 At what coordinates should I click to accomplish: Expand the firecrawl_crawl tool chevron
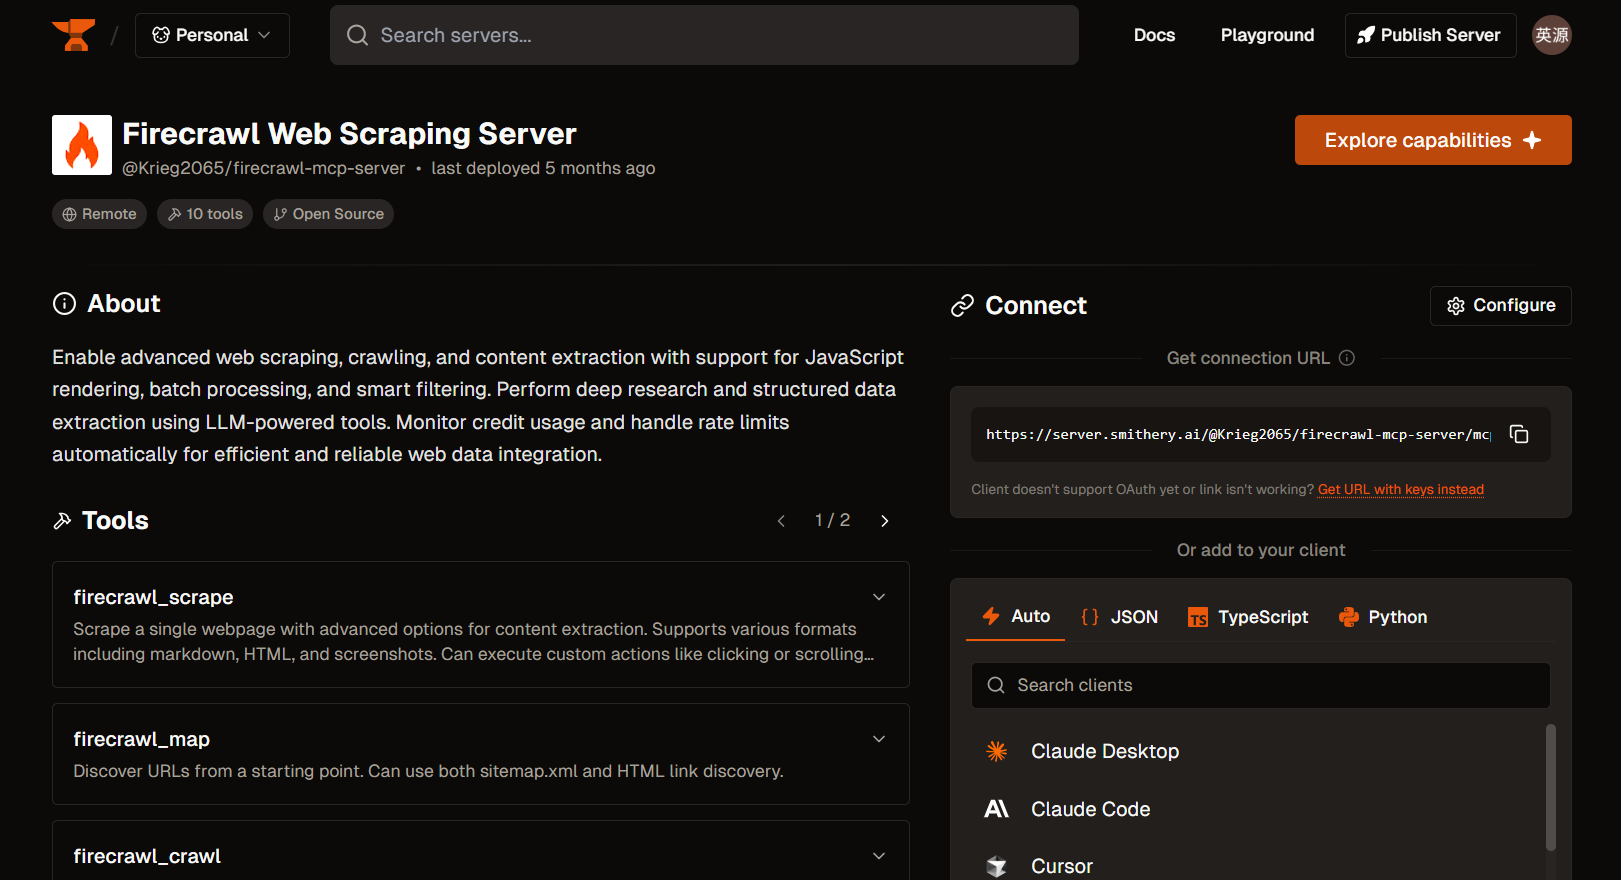click(x=879, y=856)
